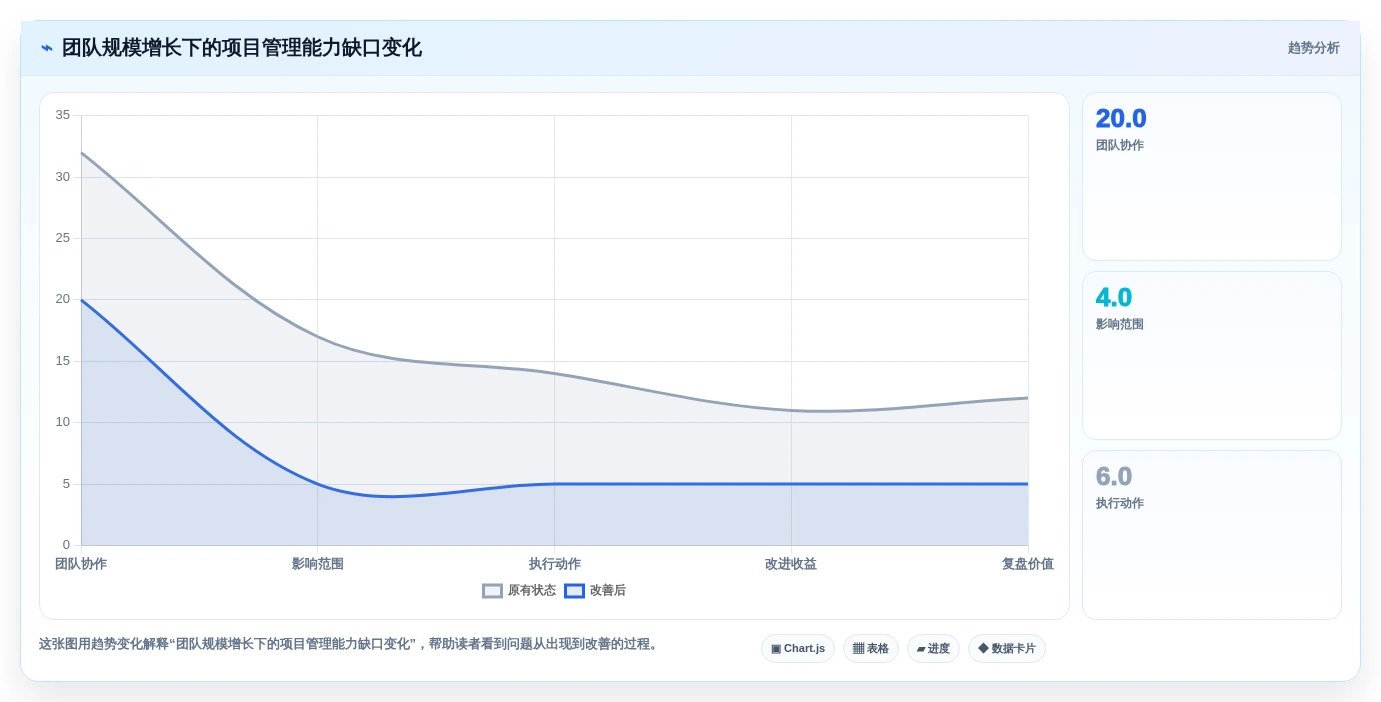Toggle the 原有状态 legend item
The image size is (1381, 702).
coord(519,591)
